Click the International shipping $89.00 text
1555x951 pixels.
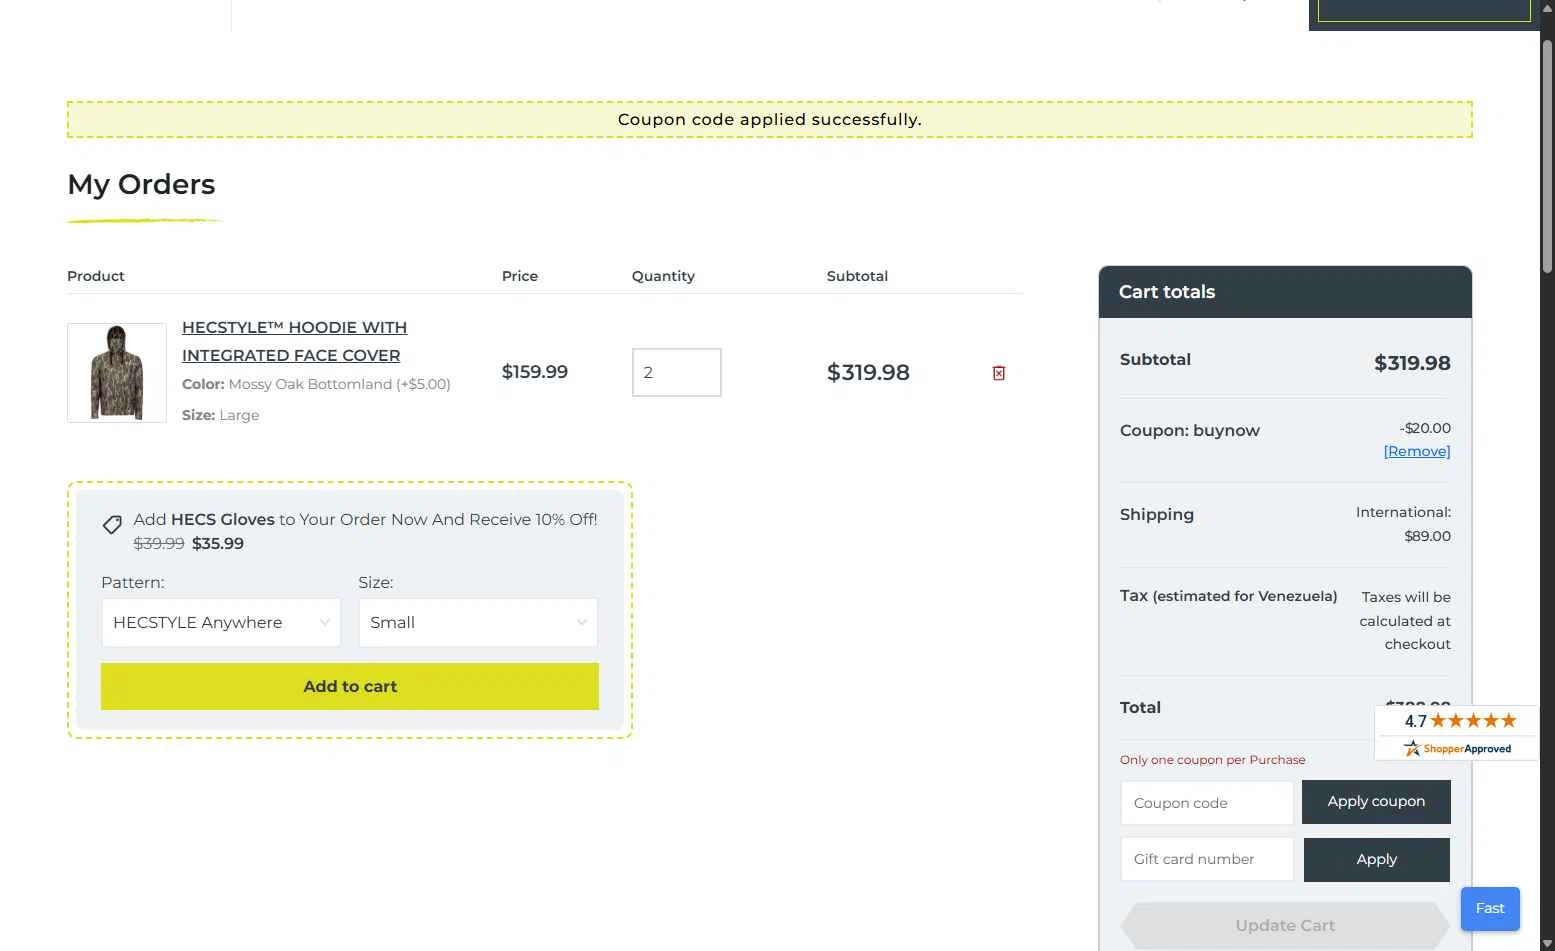[x=1403, y=524]
